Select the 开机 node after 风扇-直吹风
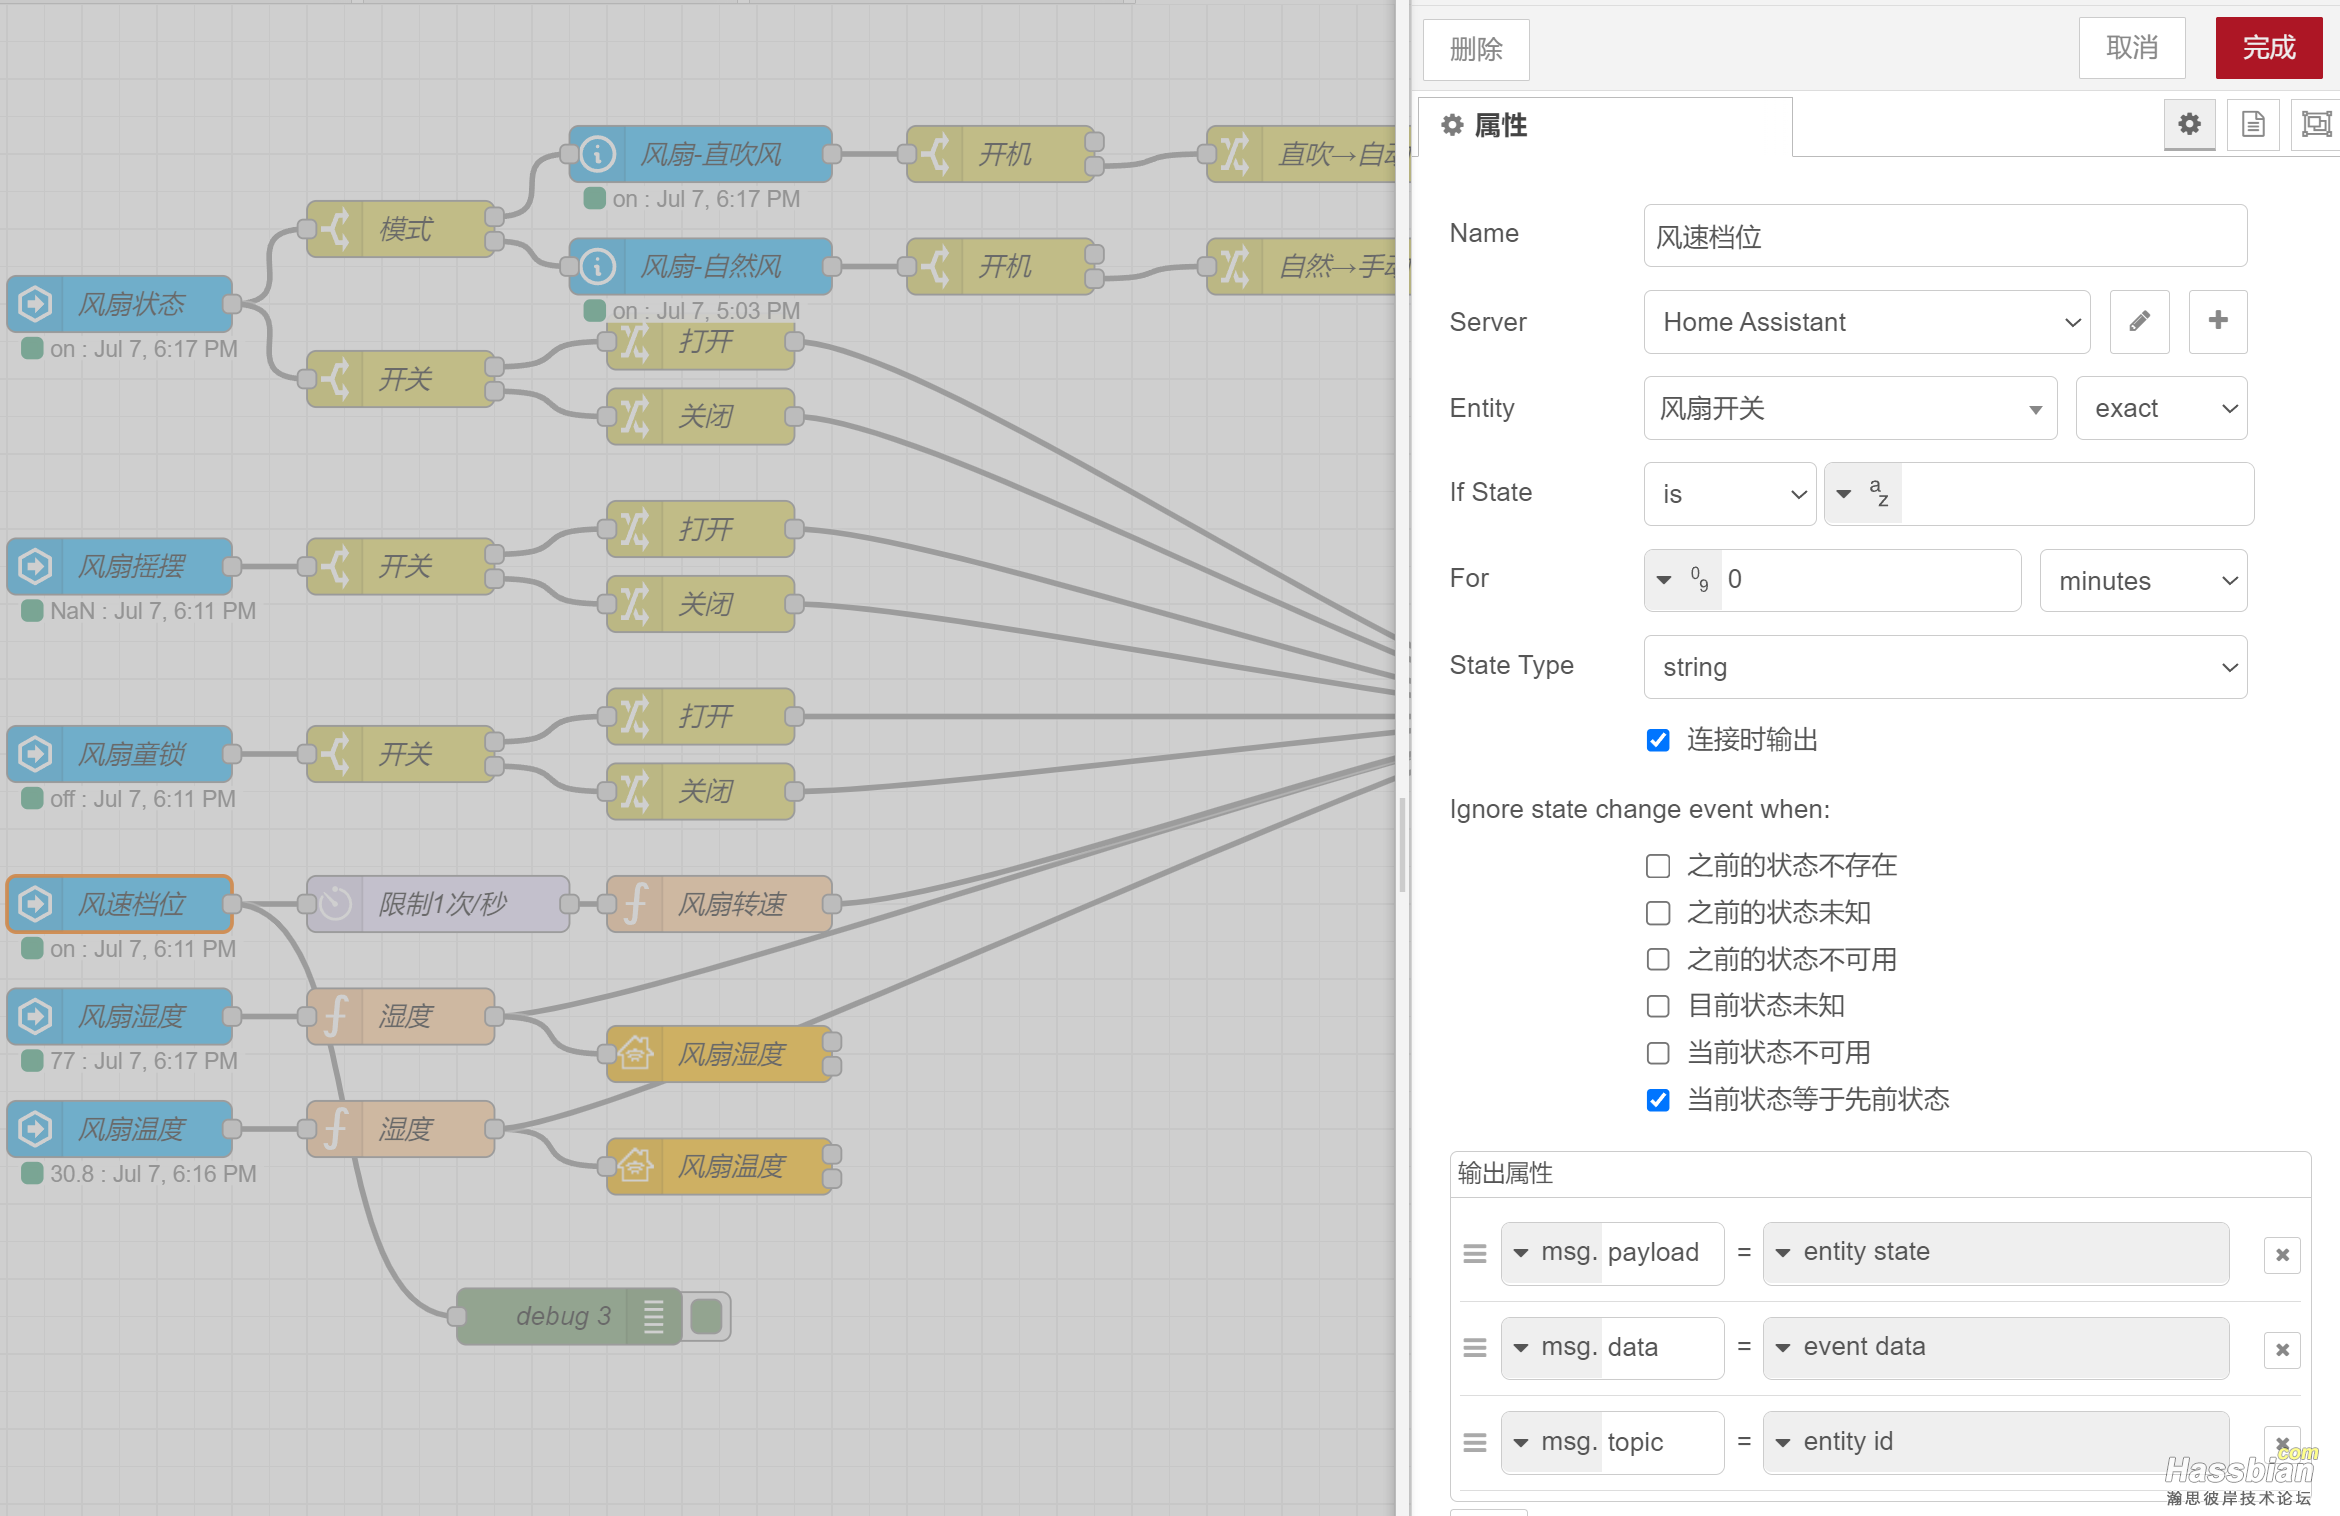 click(x=1000, y=154)
